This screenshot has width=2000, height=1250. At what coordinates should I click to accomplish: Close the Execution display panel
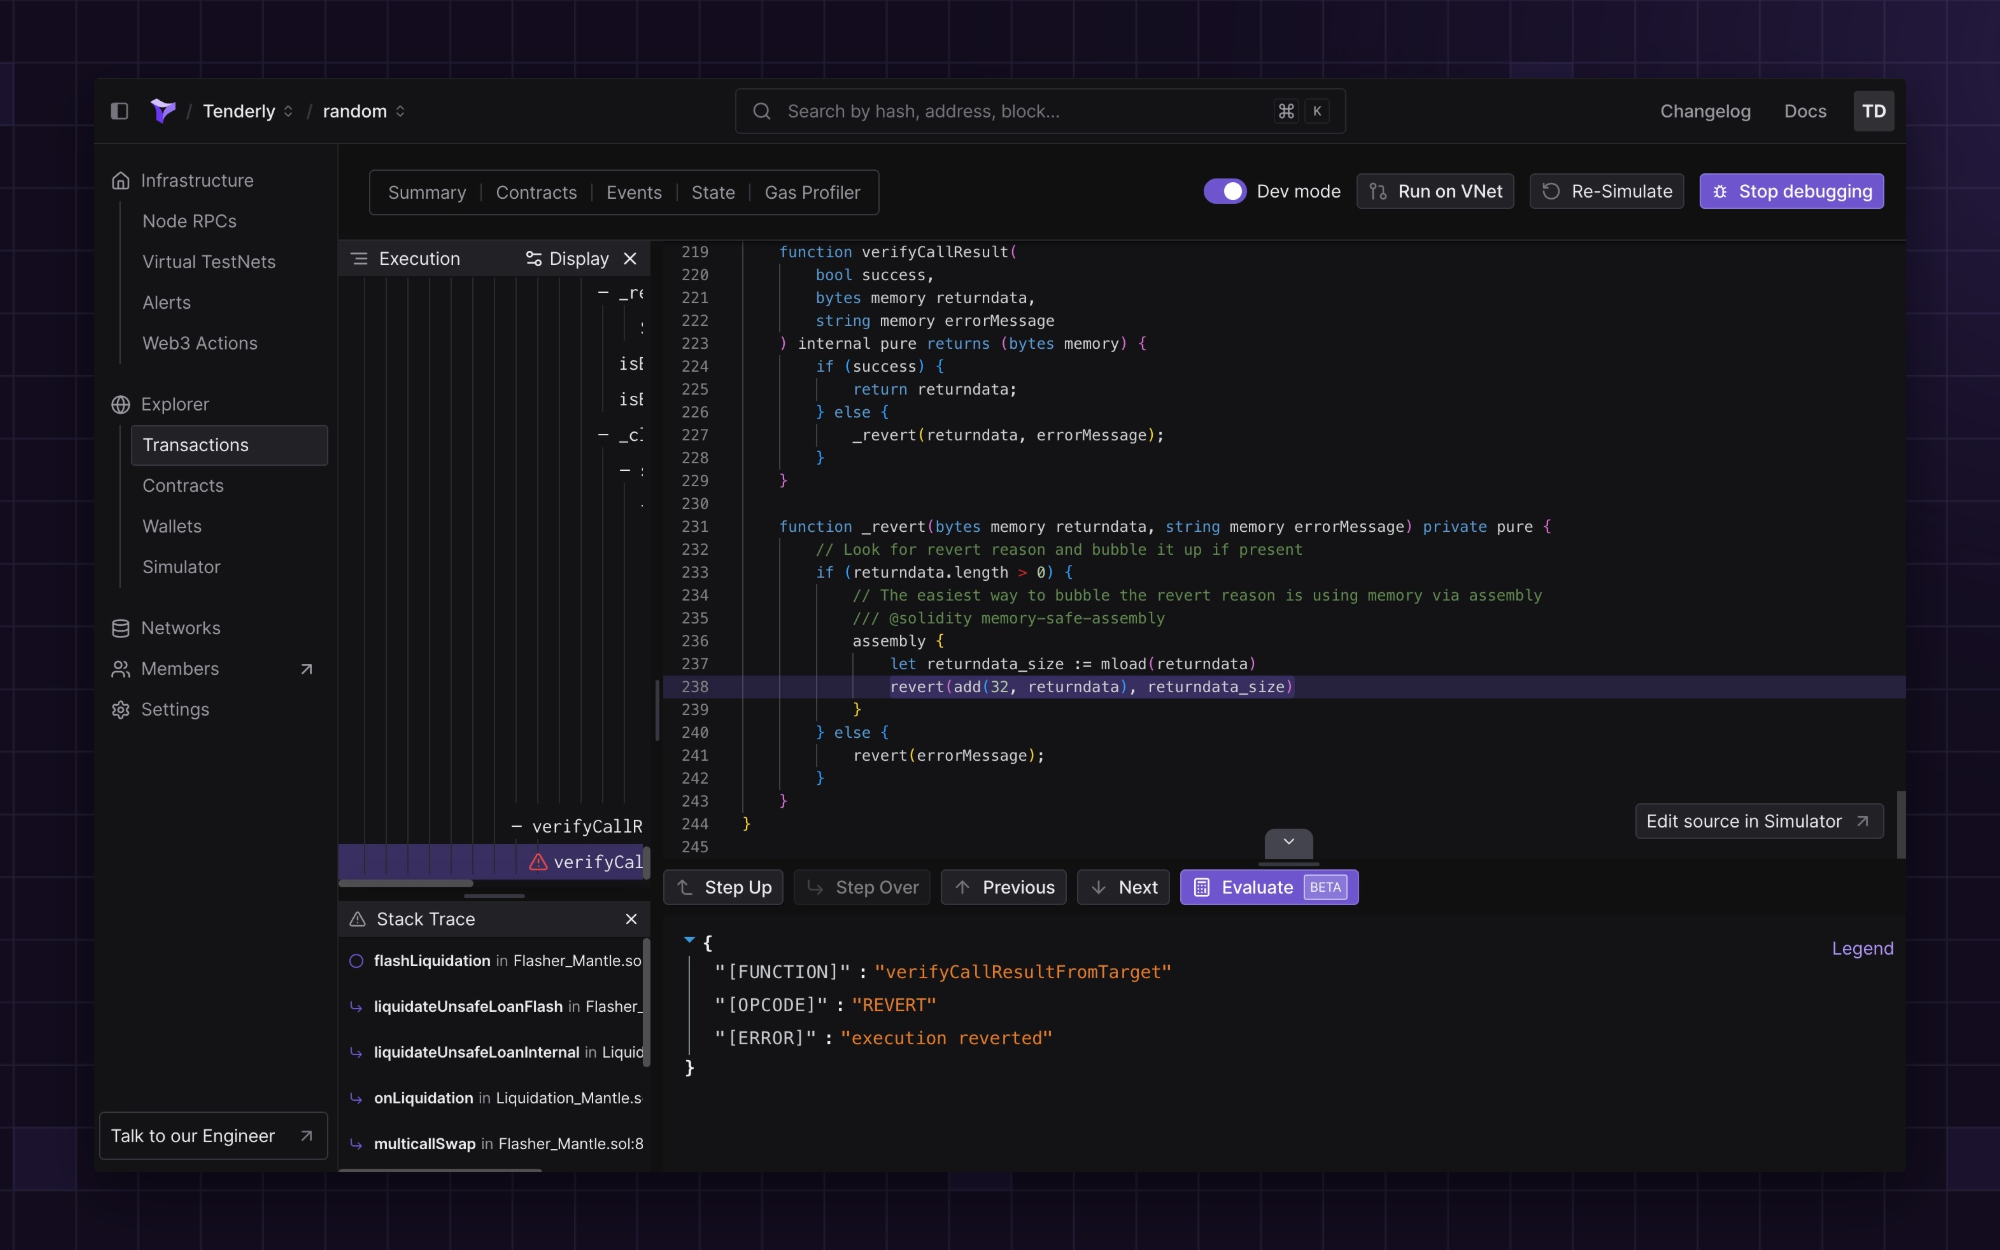click(630, 259)
